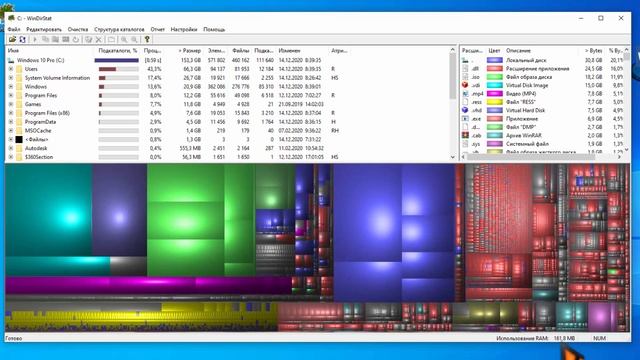Click the yellow swatch for .ress files

(494, 102)
